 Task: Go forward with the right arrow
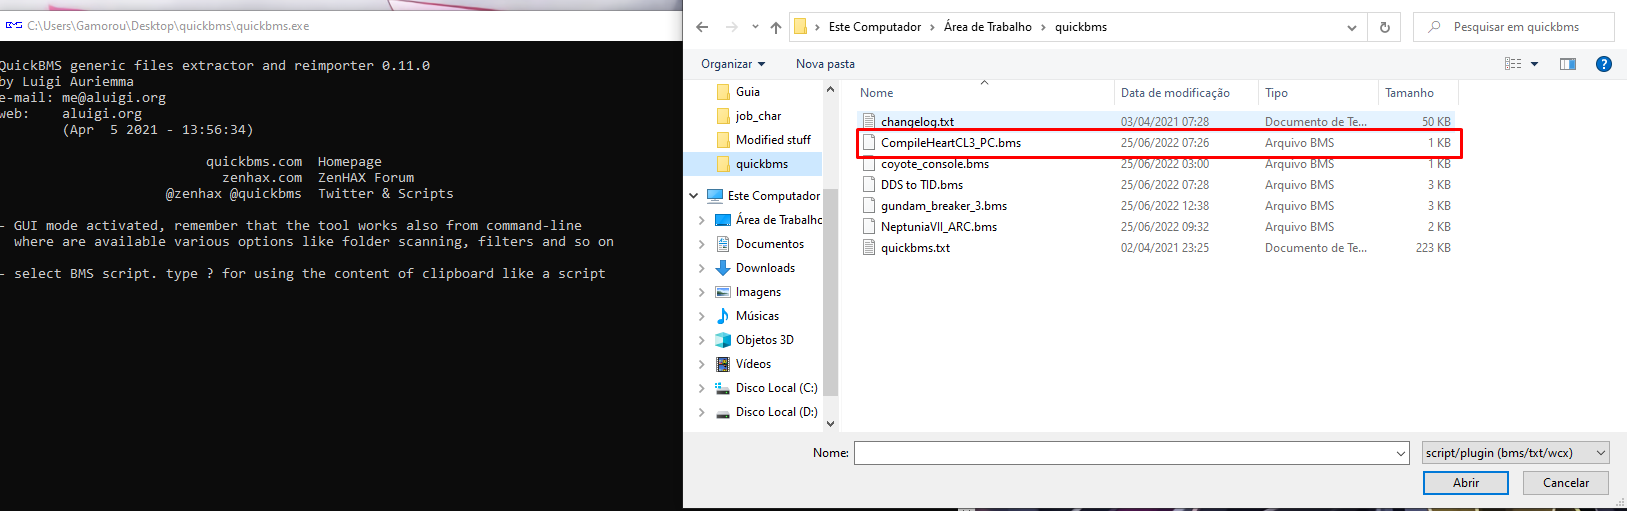(732, 27)
